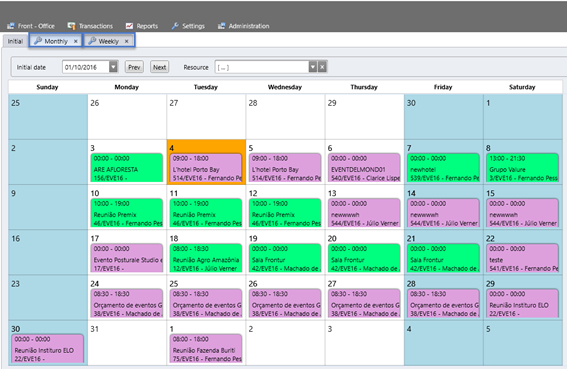The image size is (567, 369).
Task: Open the Evento Posturale Studio event
Action: point(127,258)
